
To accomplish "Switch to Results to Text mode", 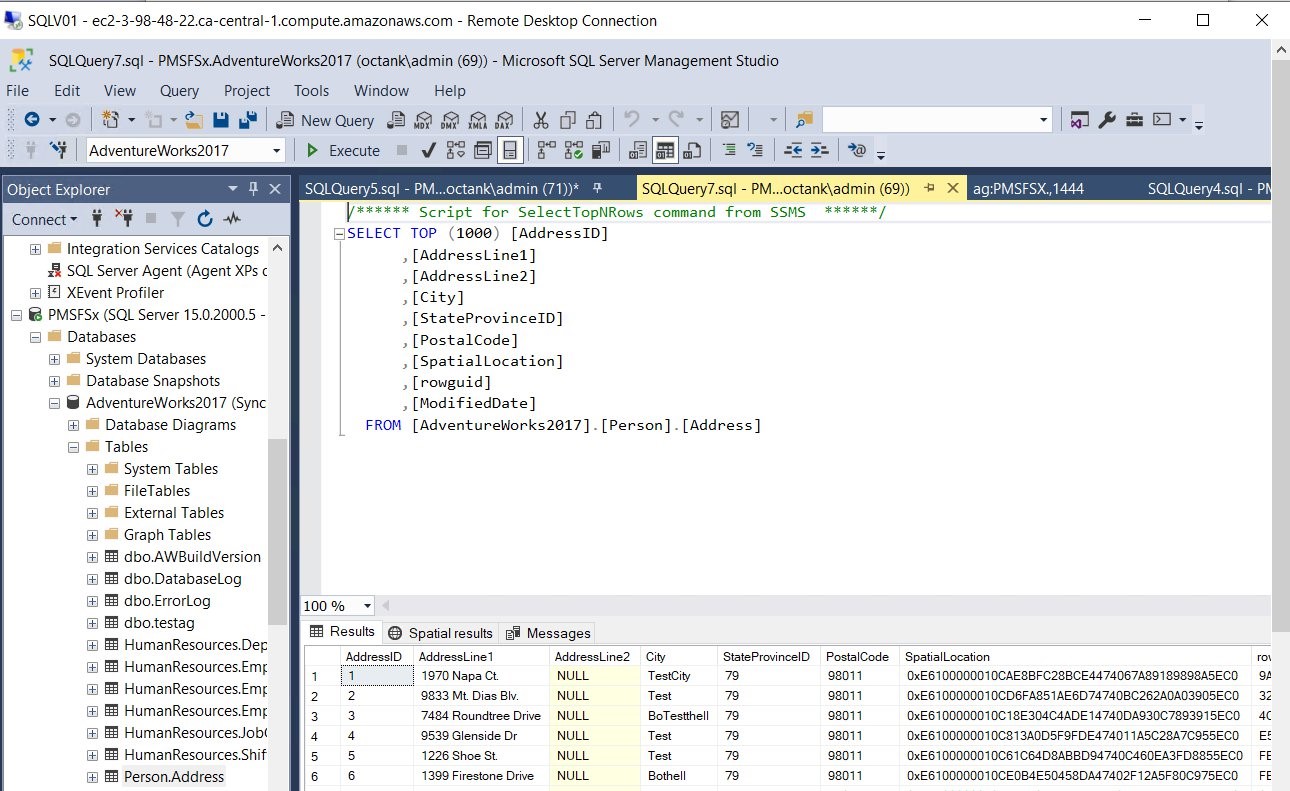I will pyautogui.click(x=637, y=150).
